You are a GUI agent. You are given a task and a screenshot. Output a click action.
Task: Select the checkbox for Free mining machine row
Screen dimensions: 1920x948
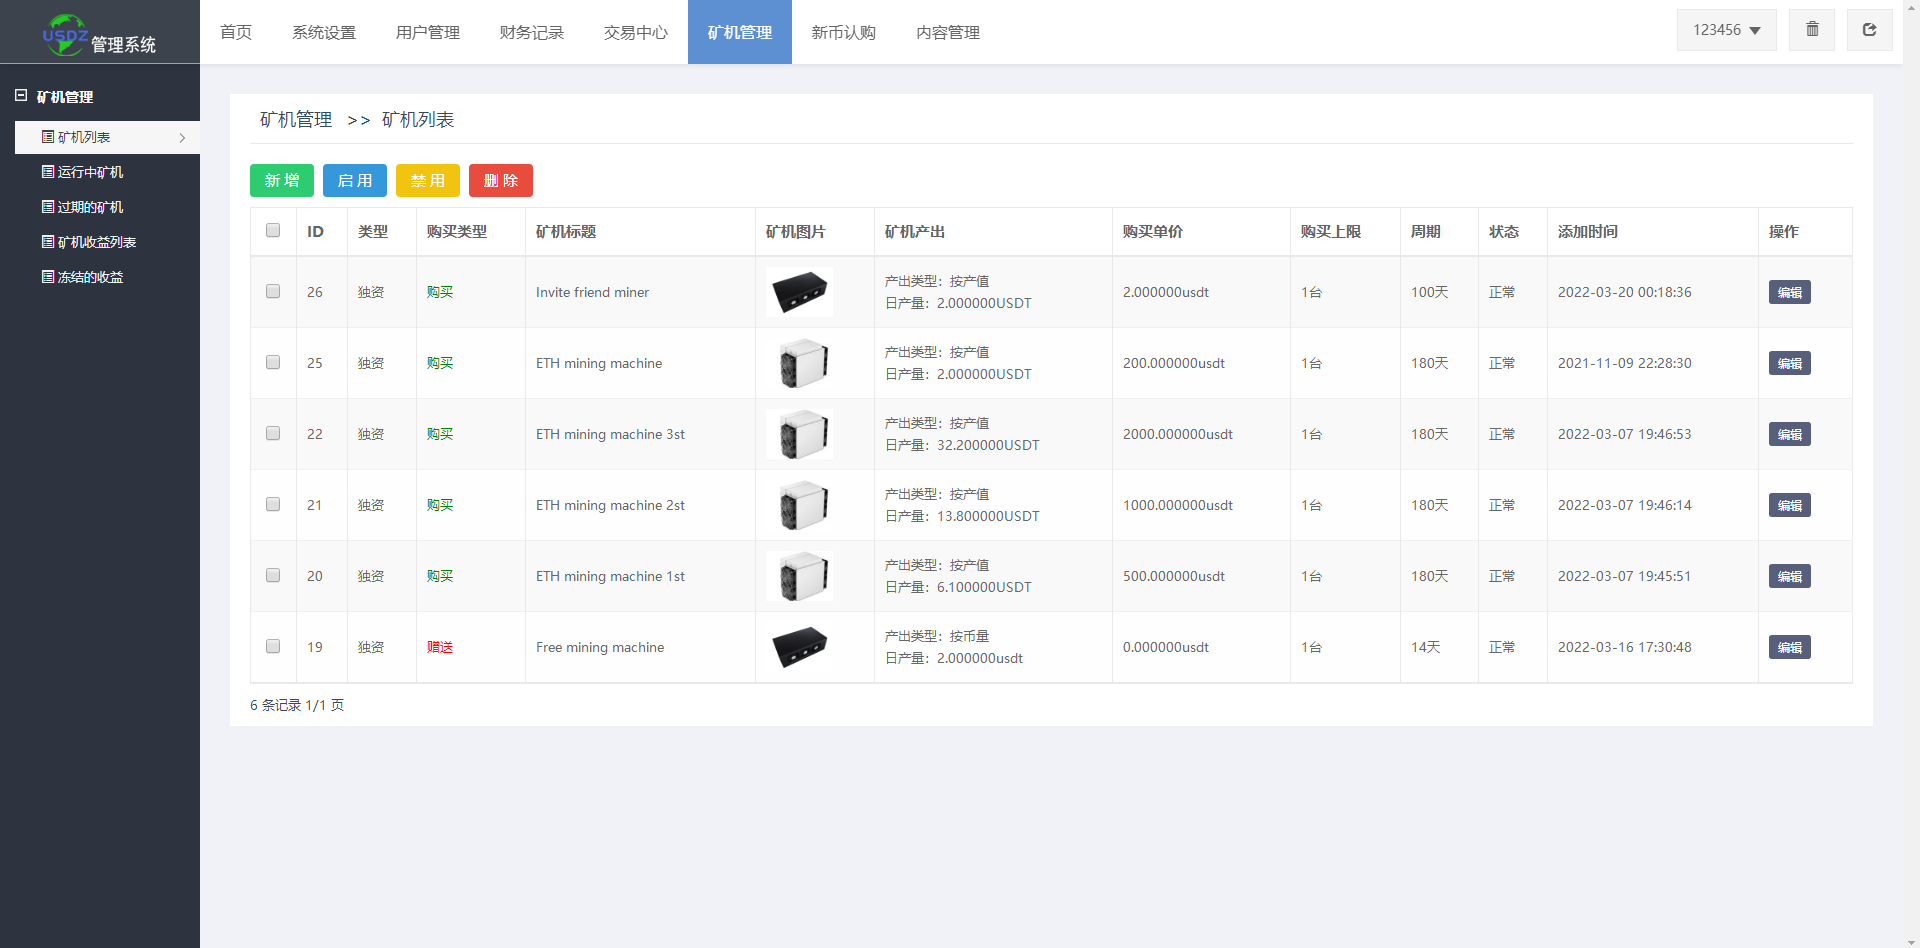[273, 647]
